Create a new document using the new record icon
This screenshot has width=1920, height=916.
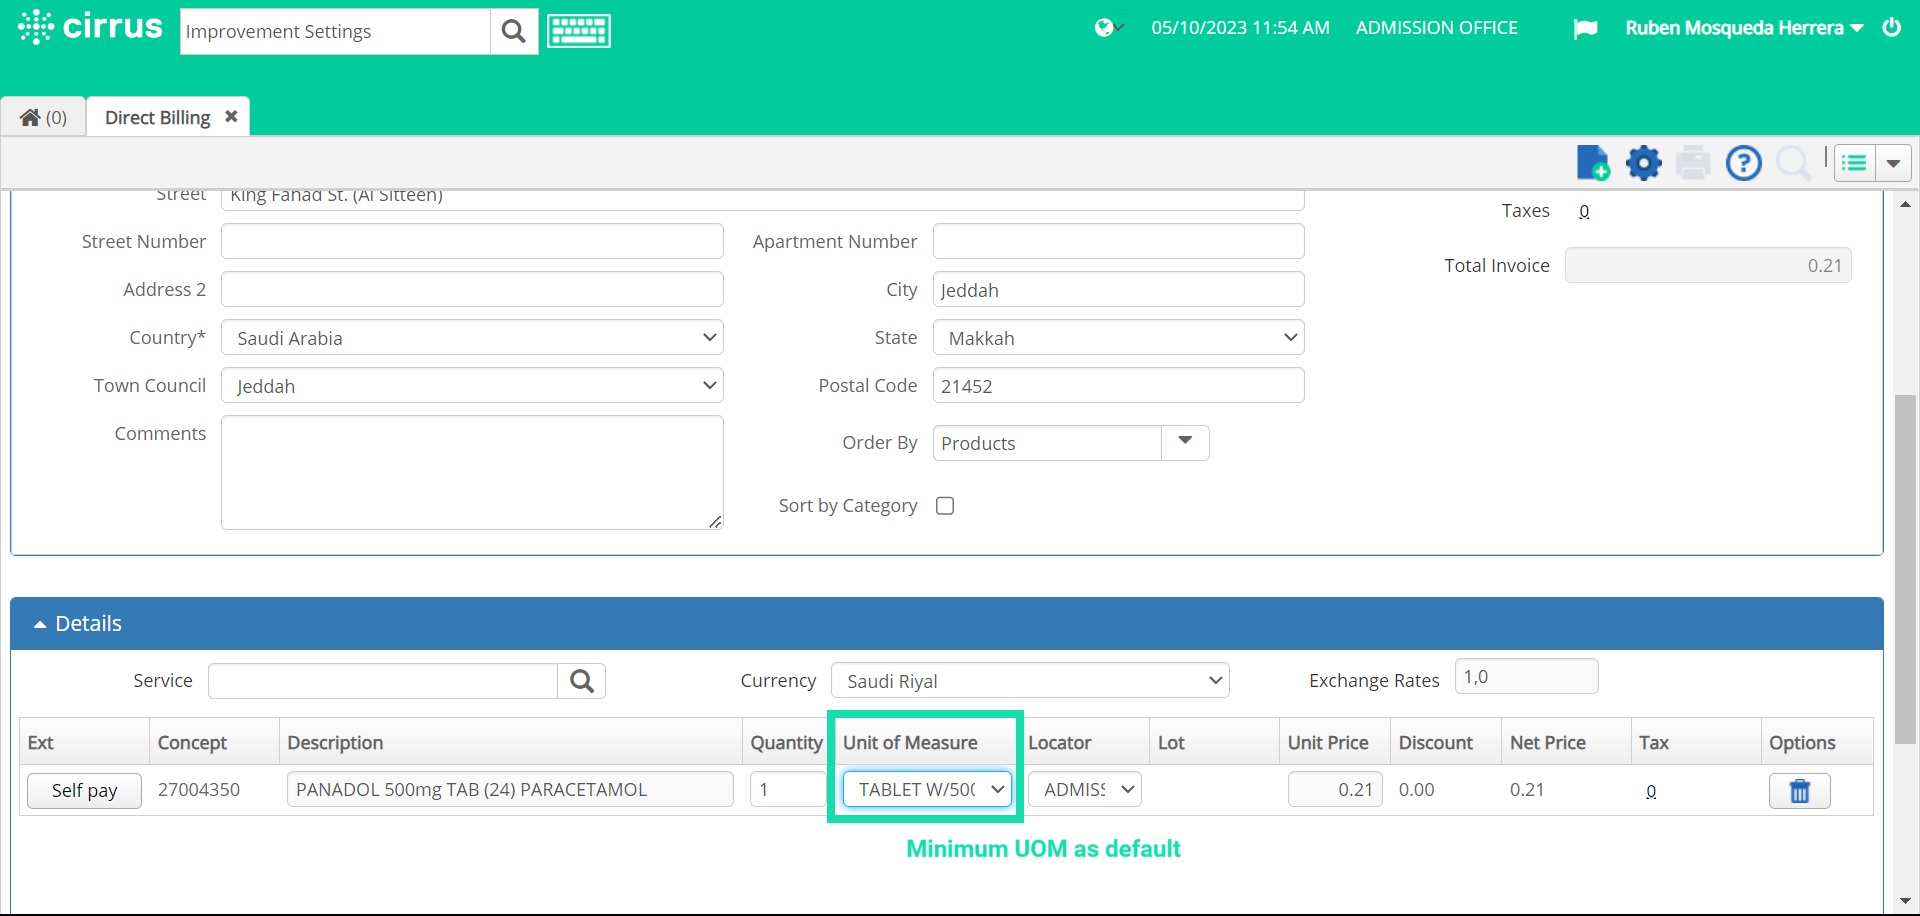pos(1593,162)
